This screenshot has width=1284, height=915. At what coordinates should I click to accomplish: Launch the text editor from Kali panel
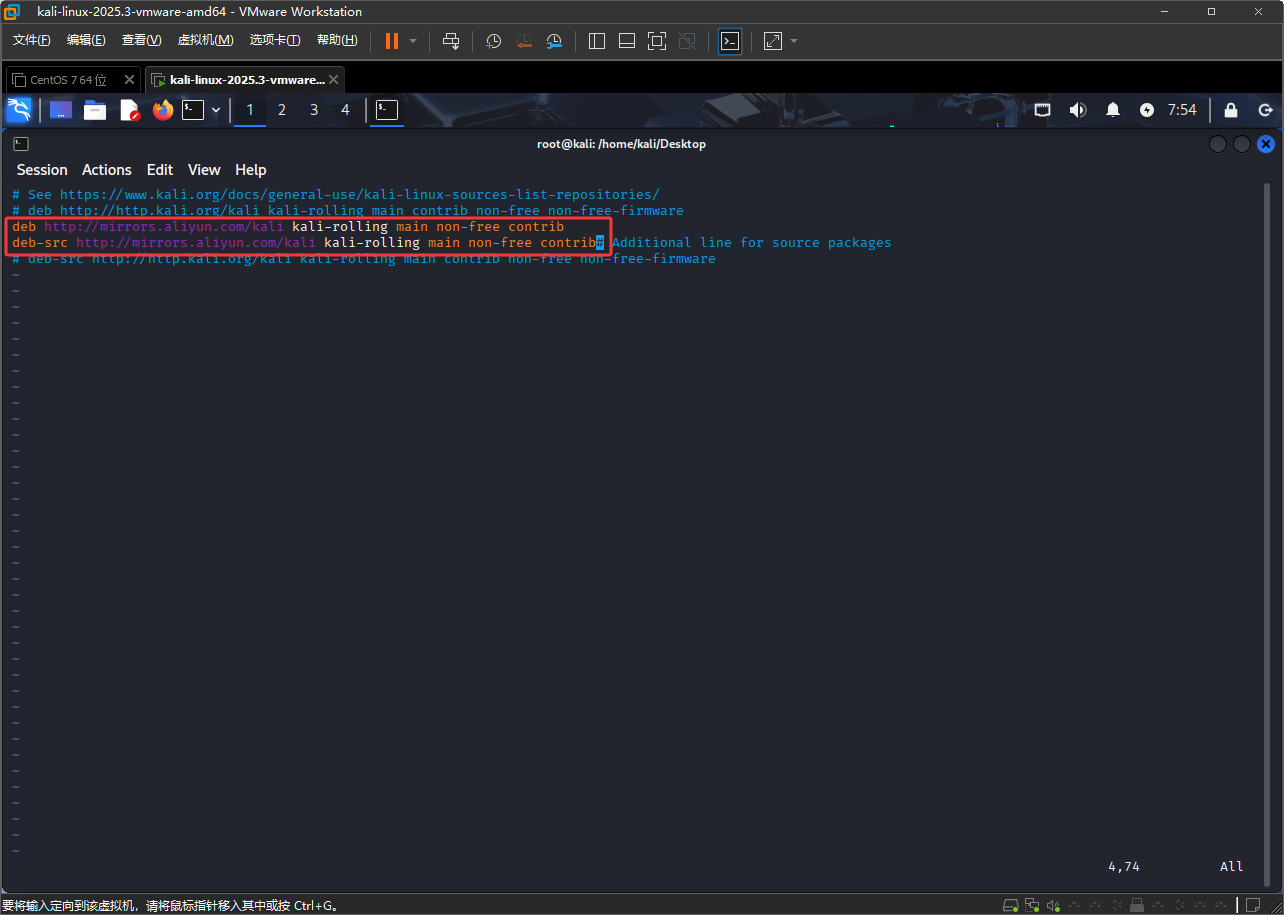pyautogui.click(x=130, y=110)
